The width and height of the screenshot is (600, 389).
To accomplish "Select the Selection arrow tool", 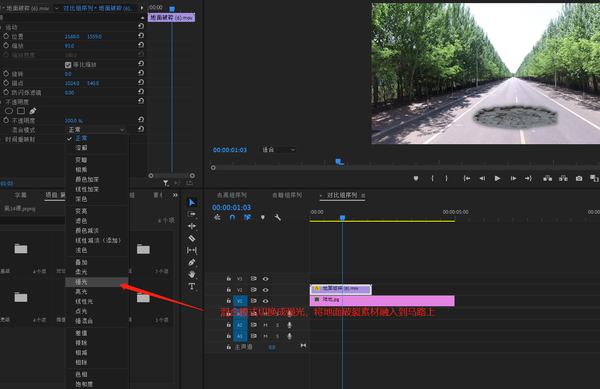I will click(192, 202).
